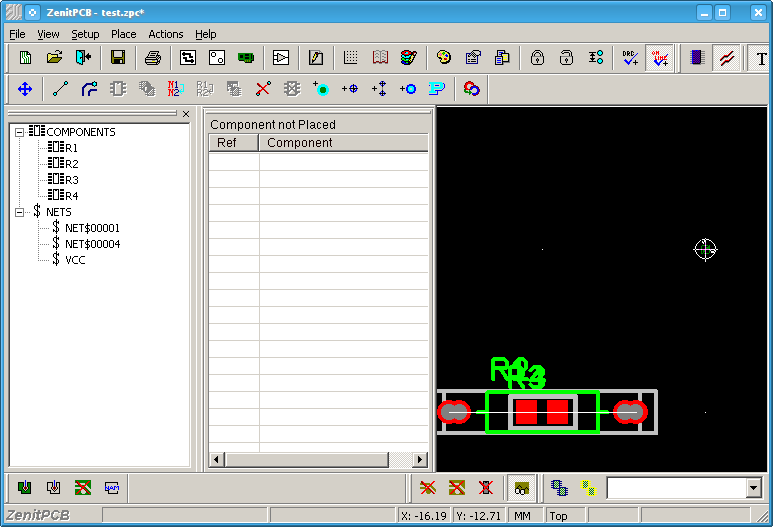Click the green chip place component icon

click(24, 488)
